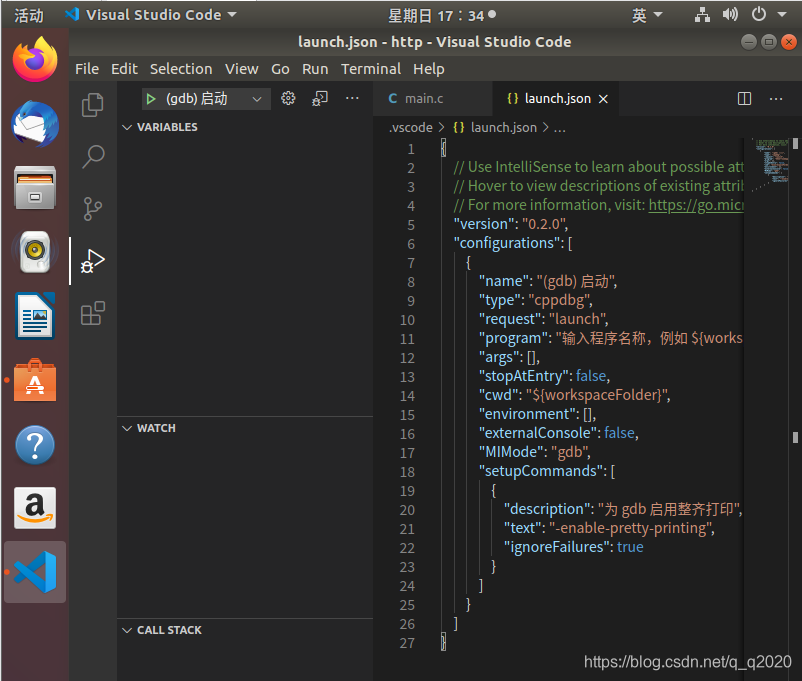
Task: Open Visual Studio Code app menu arrow
Action: (x=232, y=15)
